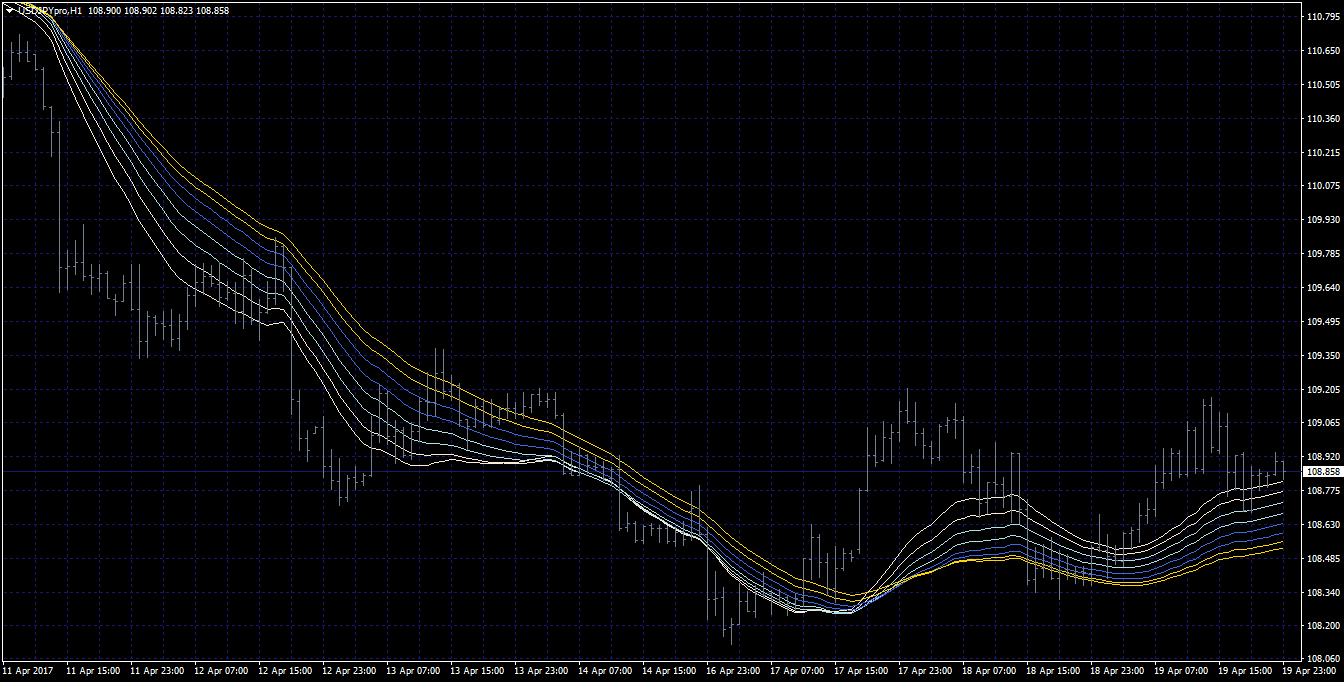1344x682 pixels.
Task: Click the 109.065 price scale label
Action: [x=1323, y=423]
